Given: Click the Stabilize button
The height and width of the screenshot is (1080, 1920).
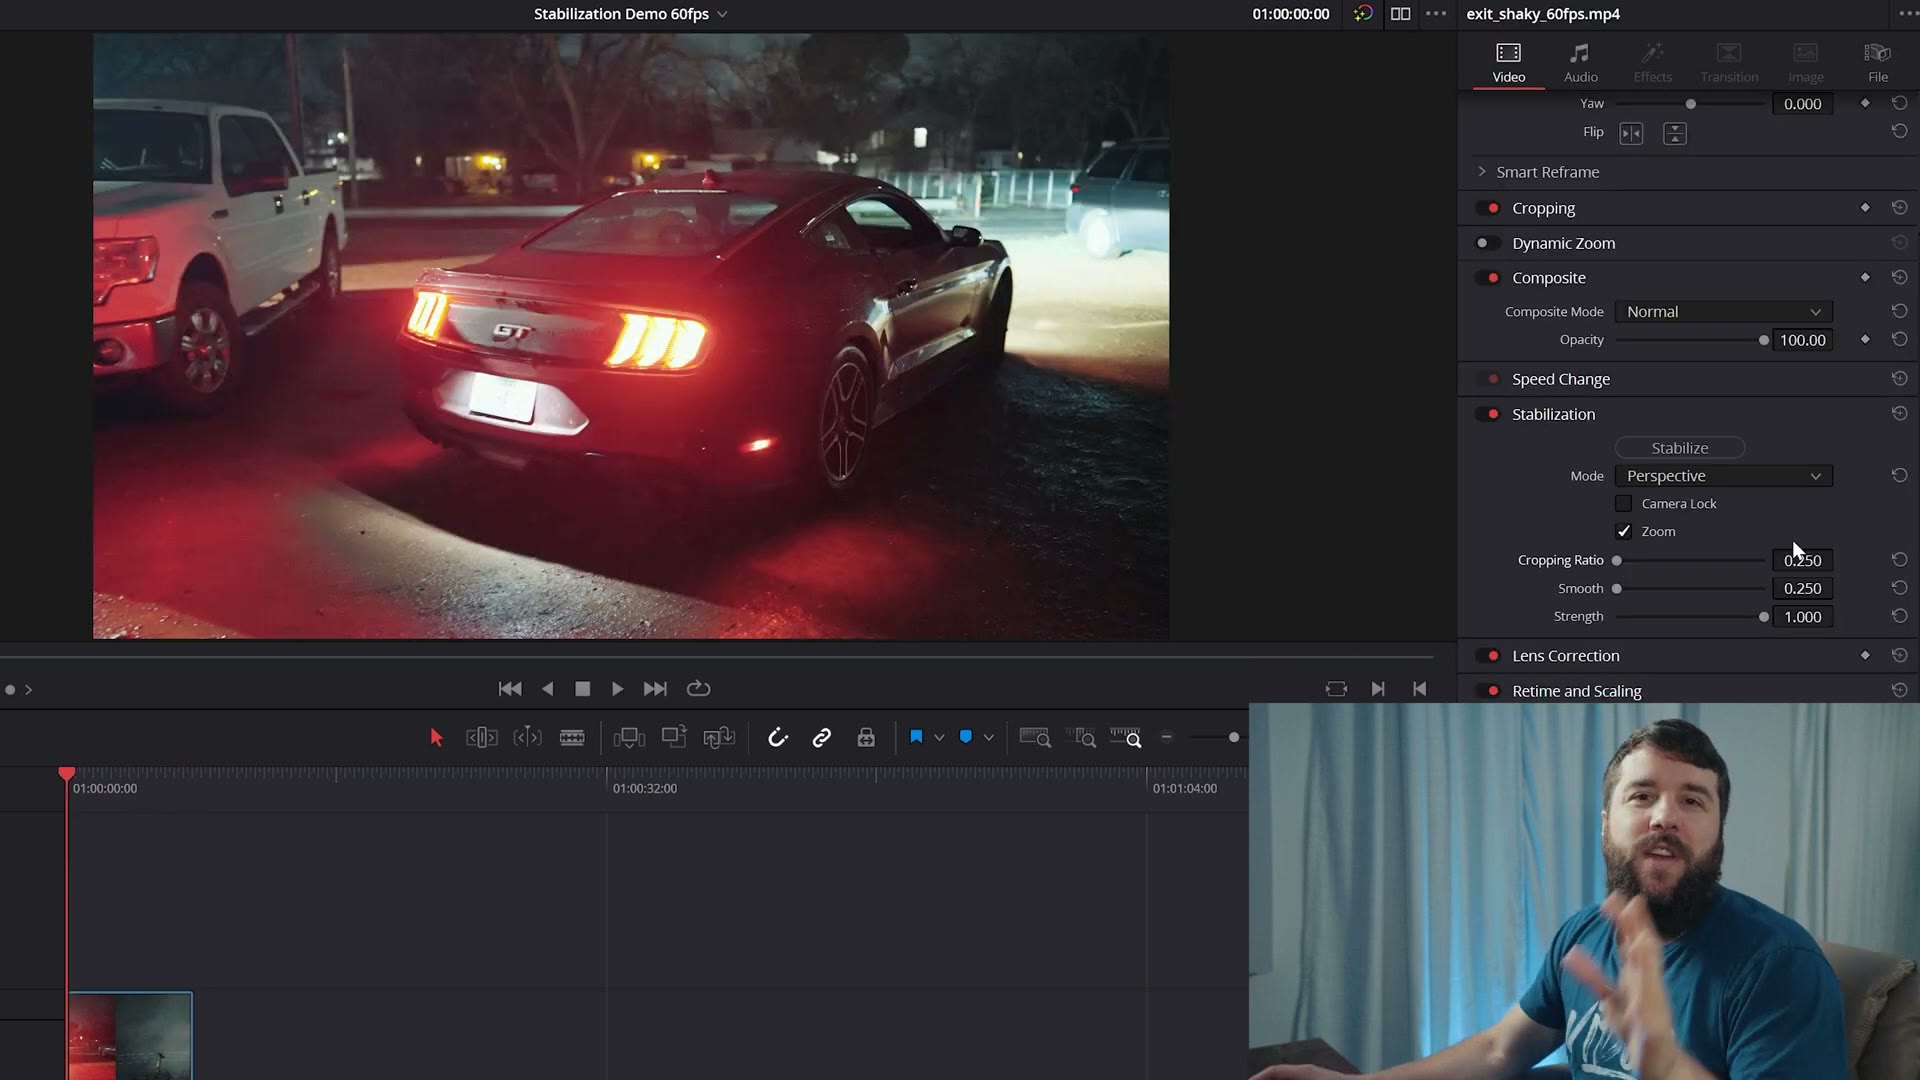Looking at the screenshot, I should tap(1680, 448).
